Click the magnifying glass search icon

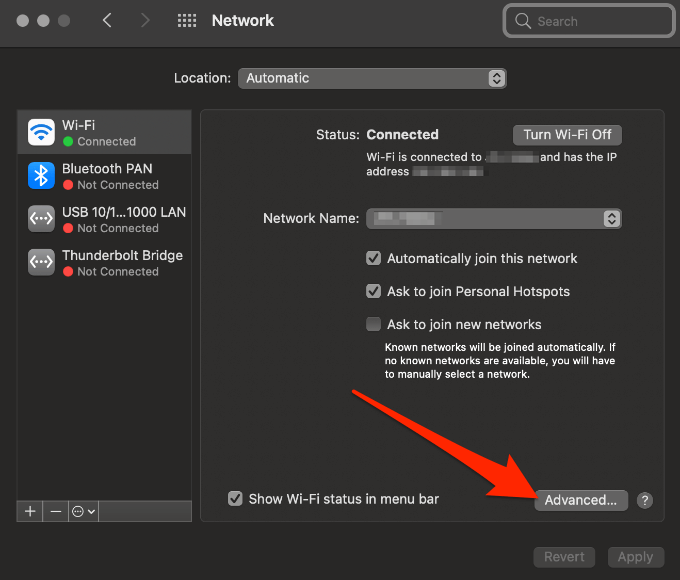[x=523, y=21]
